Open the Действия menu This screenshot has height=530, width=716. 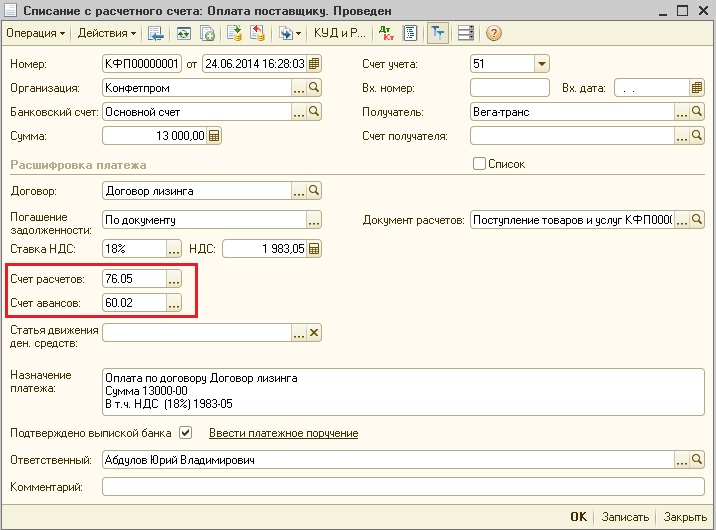[x=106, y=33]
